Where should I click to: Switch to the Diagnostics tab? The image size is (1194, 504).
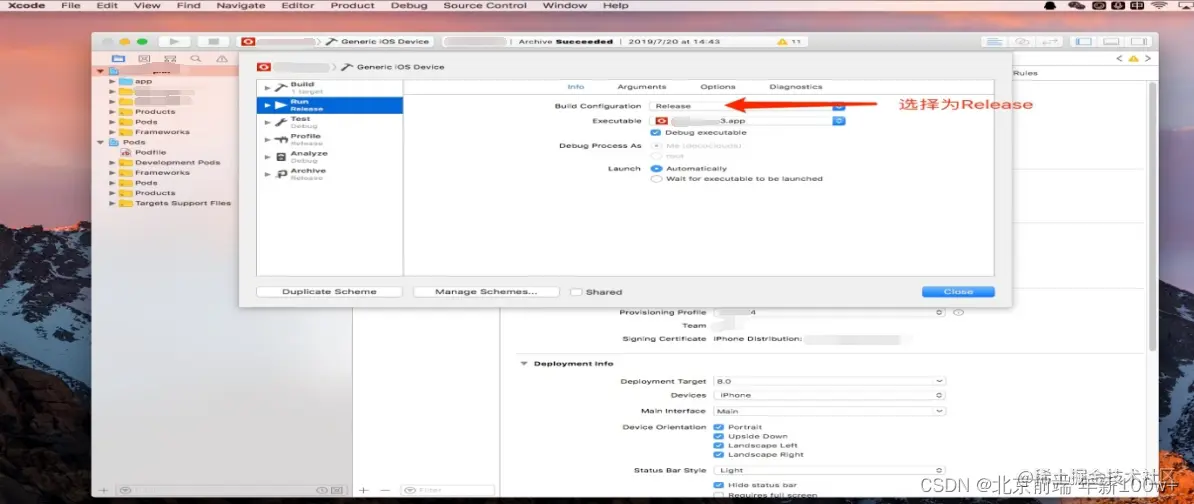pos(796,87)
